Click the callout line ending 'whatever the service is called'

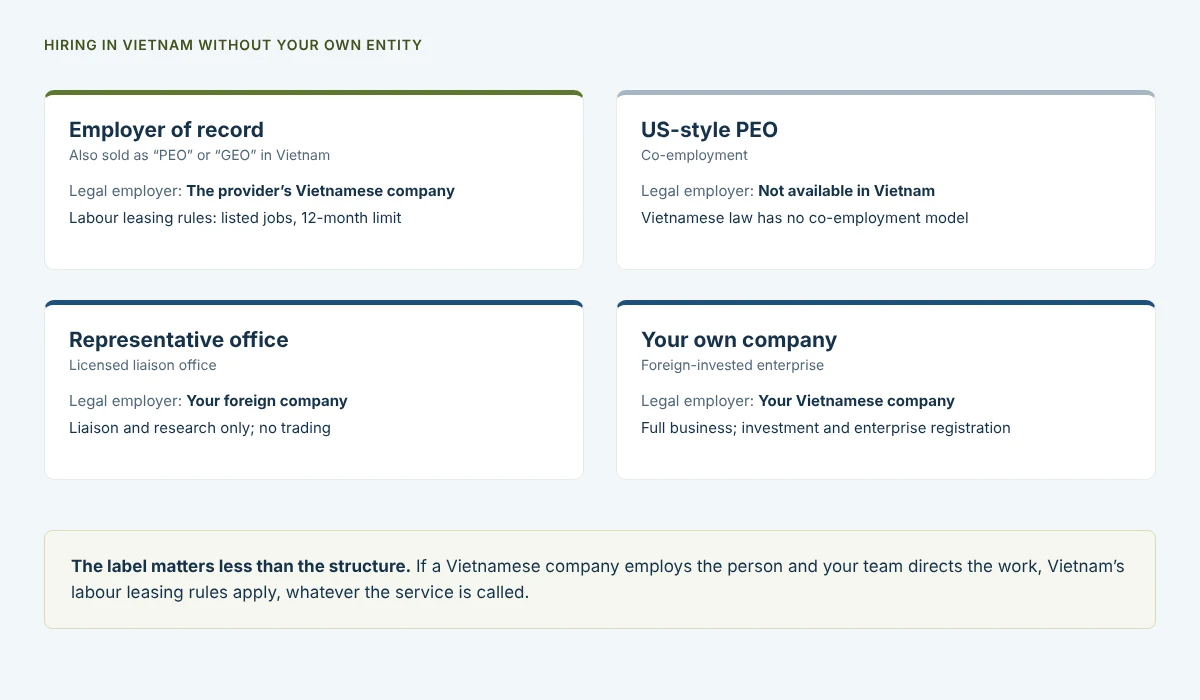(300, 592)
